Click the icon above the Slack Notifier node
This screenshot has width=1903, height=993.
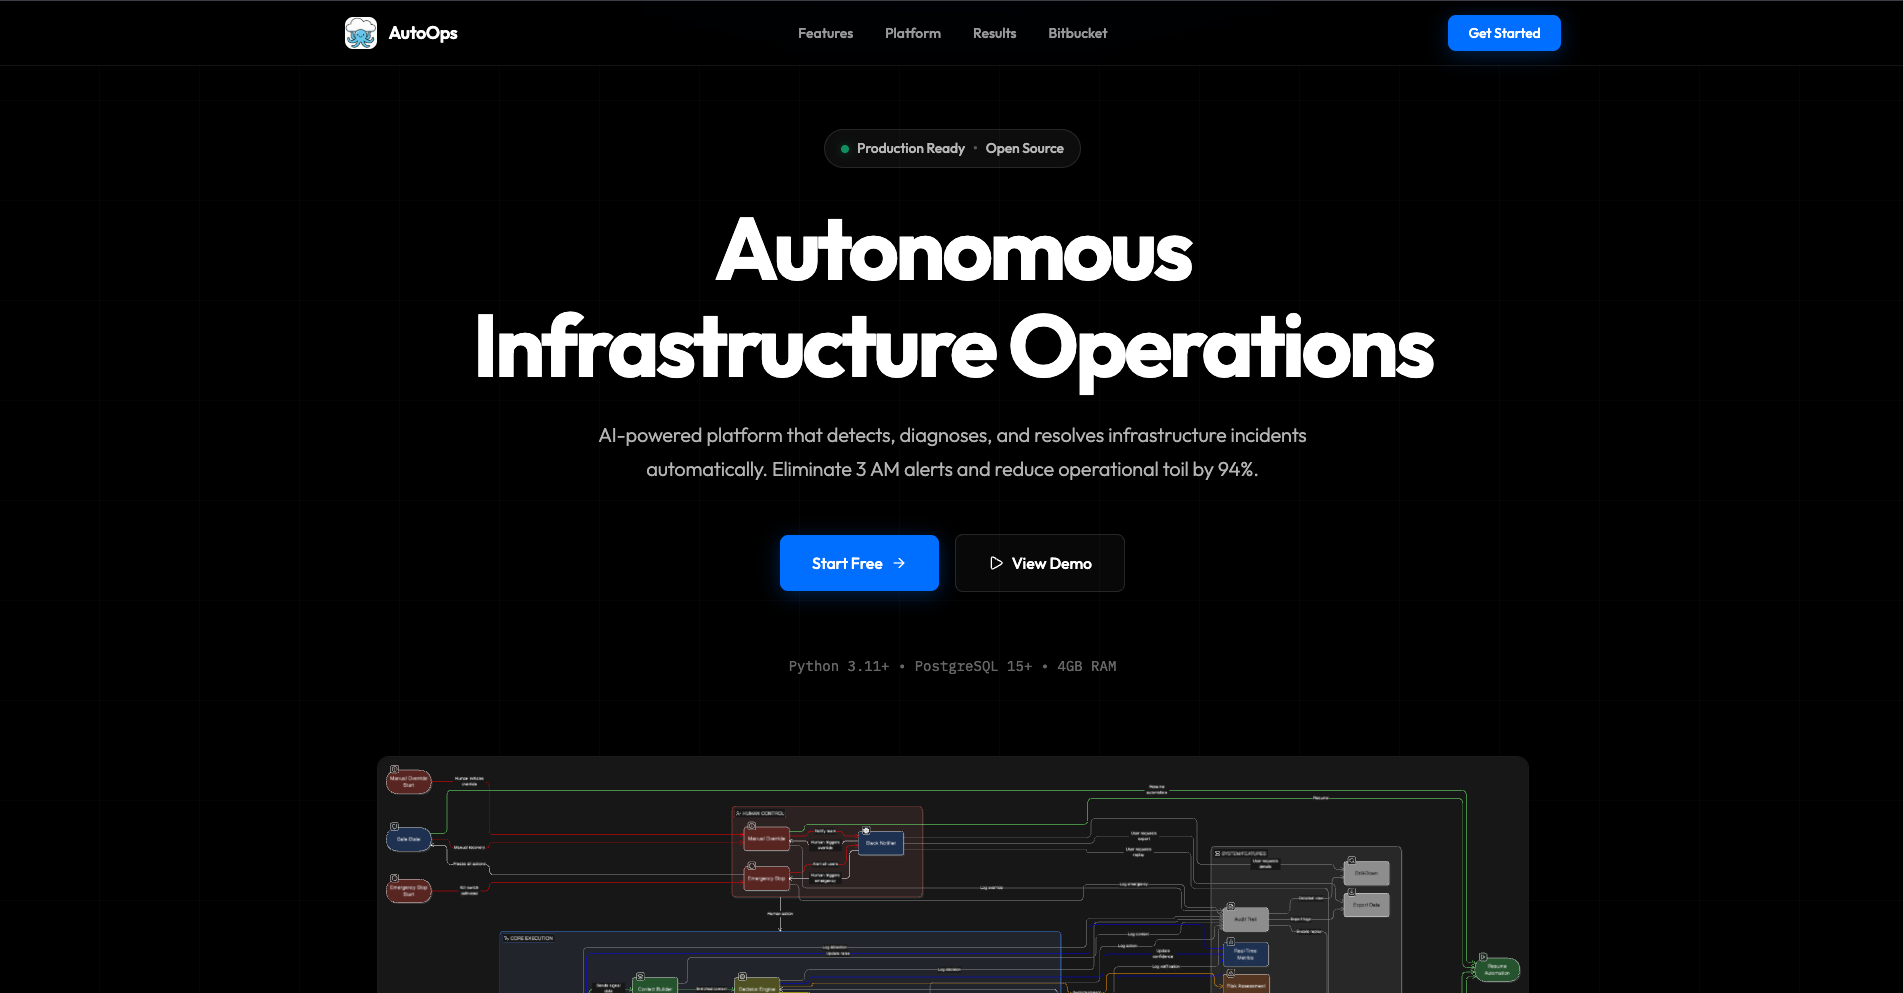866,830
